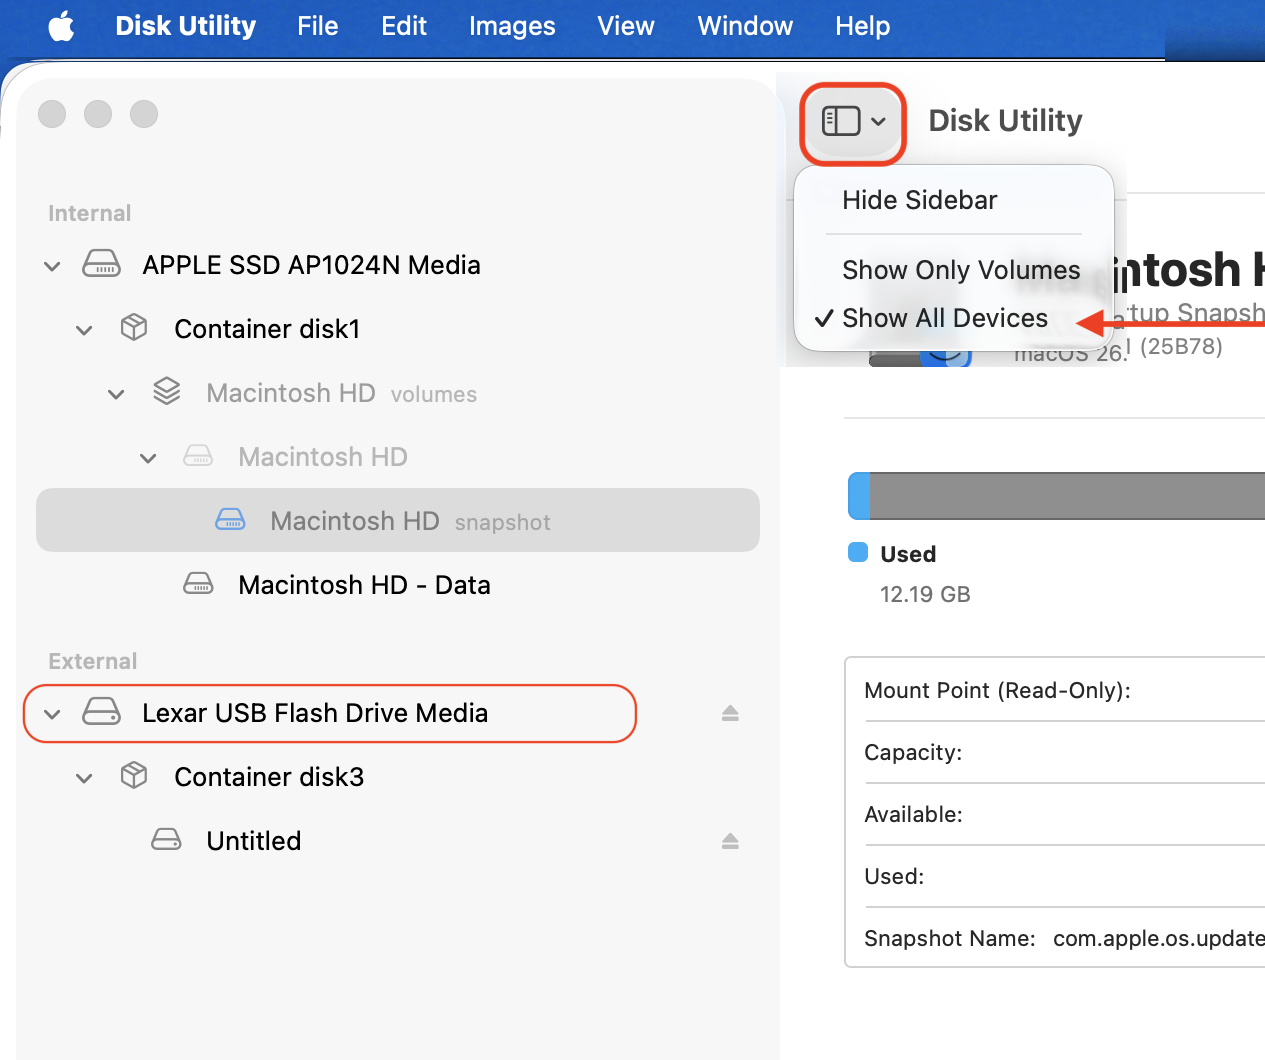Choose Hide Sidebar from the view menu
This screenshot has width=1265, height=1060.
(919, 200)
